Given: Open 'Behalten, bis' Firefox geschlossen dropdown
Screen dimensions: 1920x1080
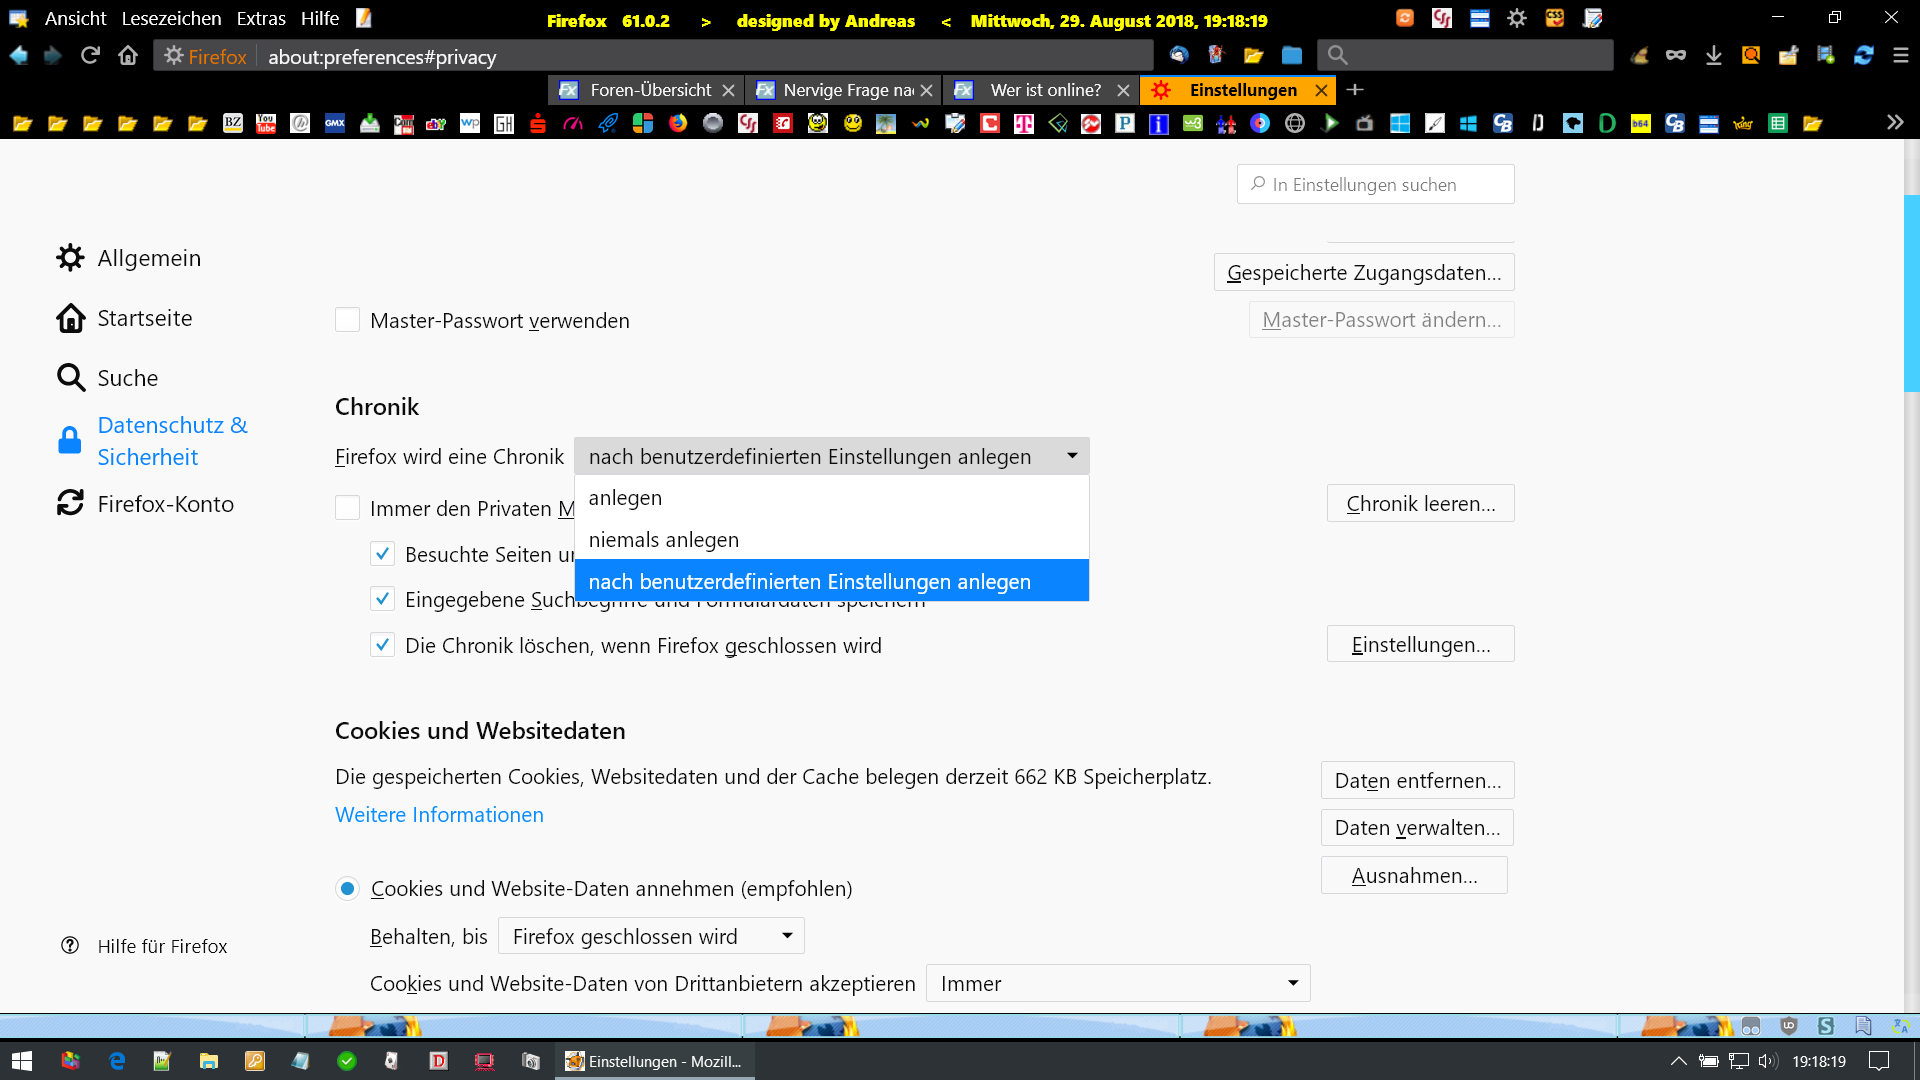Looking at the screenshot, I should click(651, 936).
